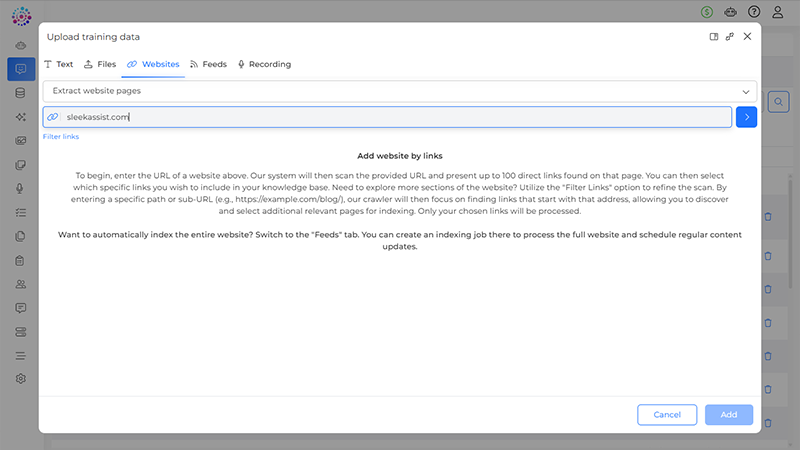The height and width of the screenshot is (450, 800).
Task: Click the website URL input field
Action: coord(390,117)
